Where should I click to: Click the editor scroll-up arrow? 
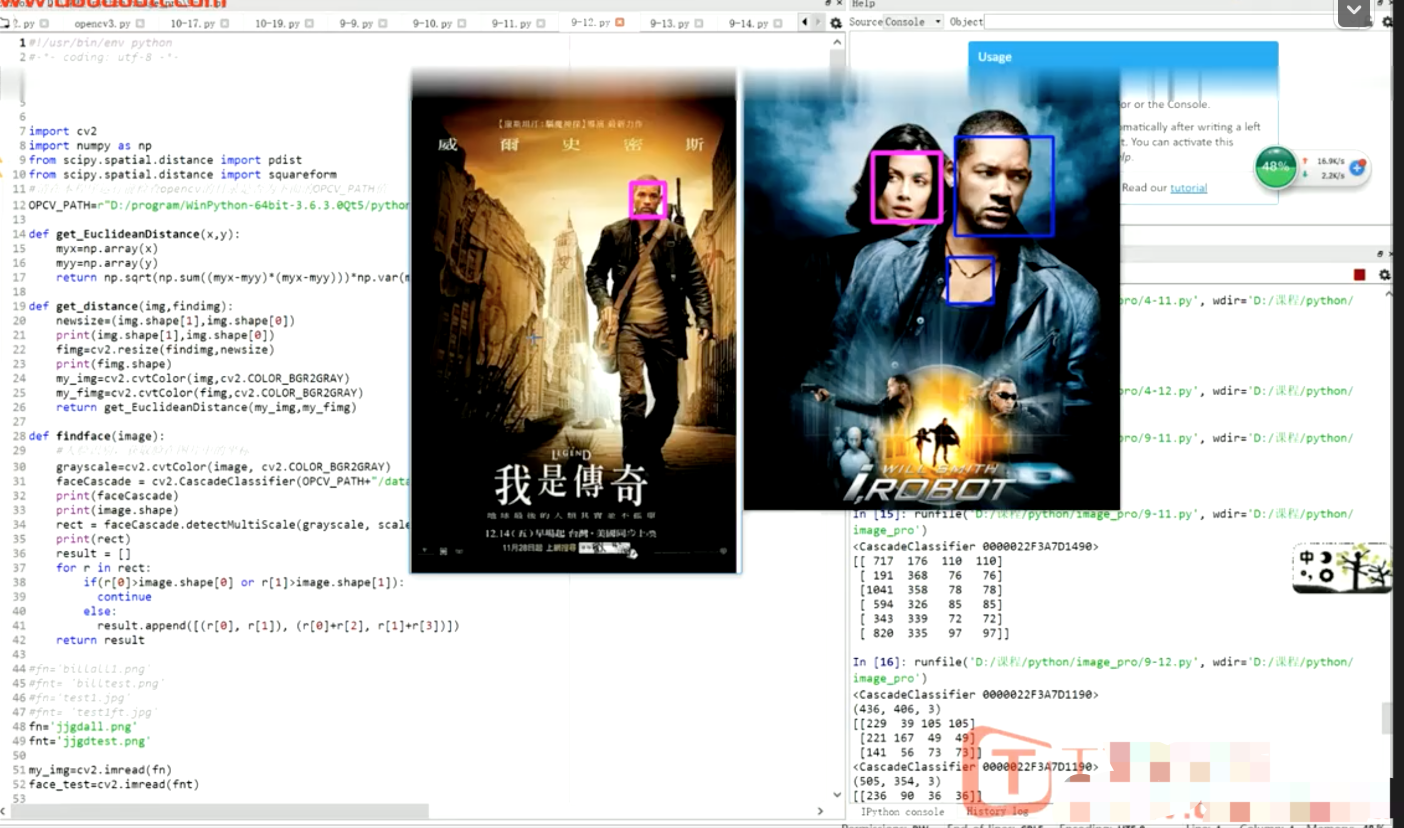837,44
